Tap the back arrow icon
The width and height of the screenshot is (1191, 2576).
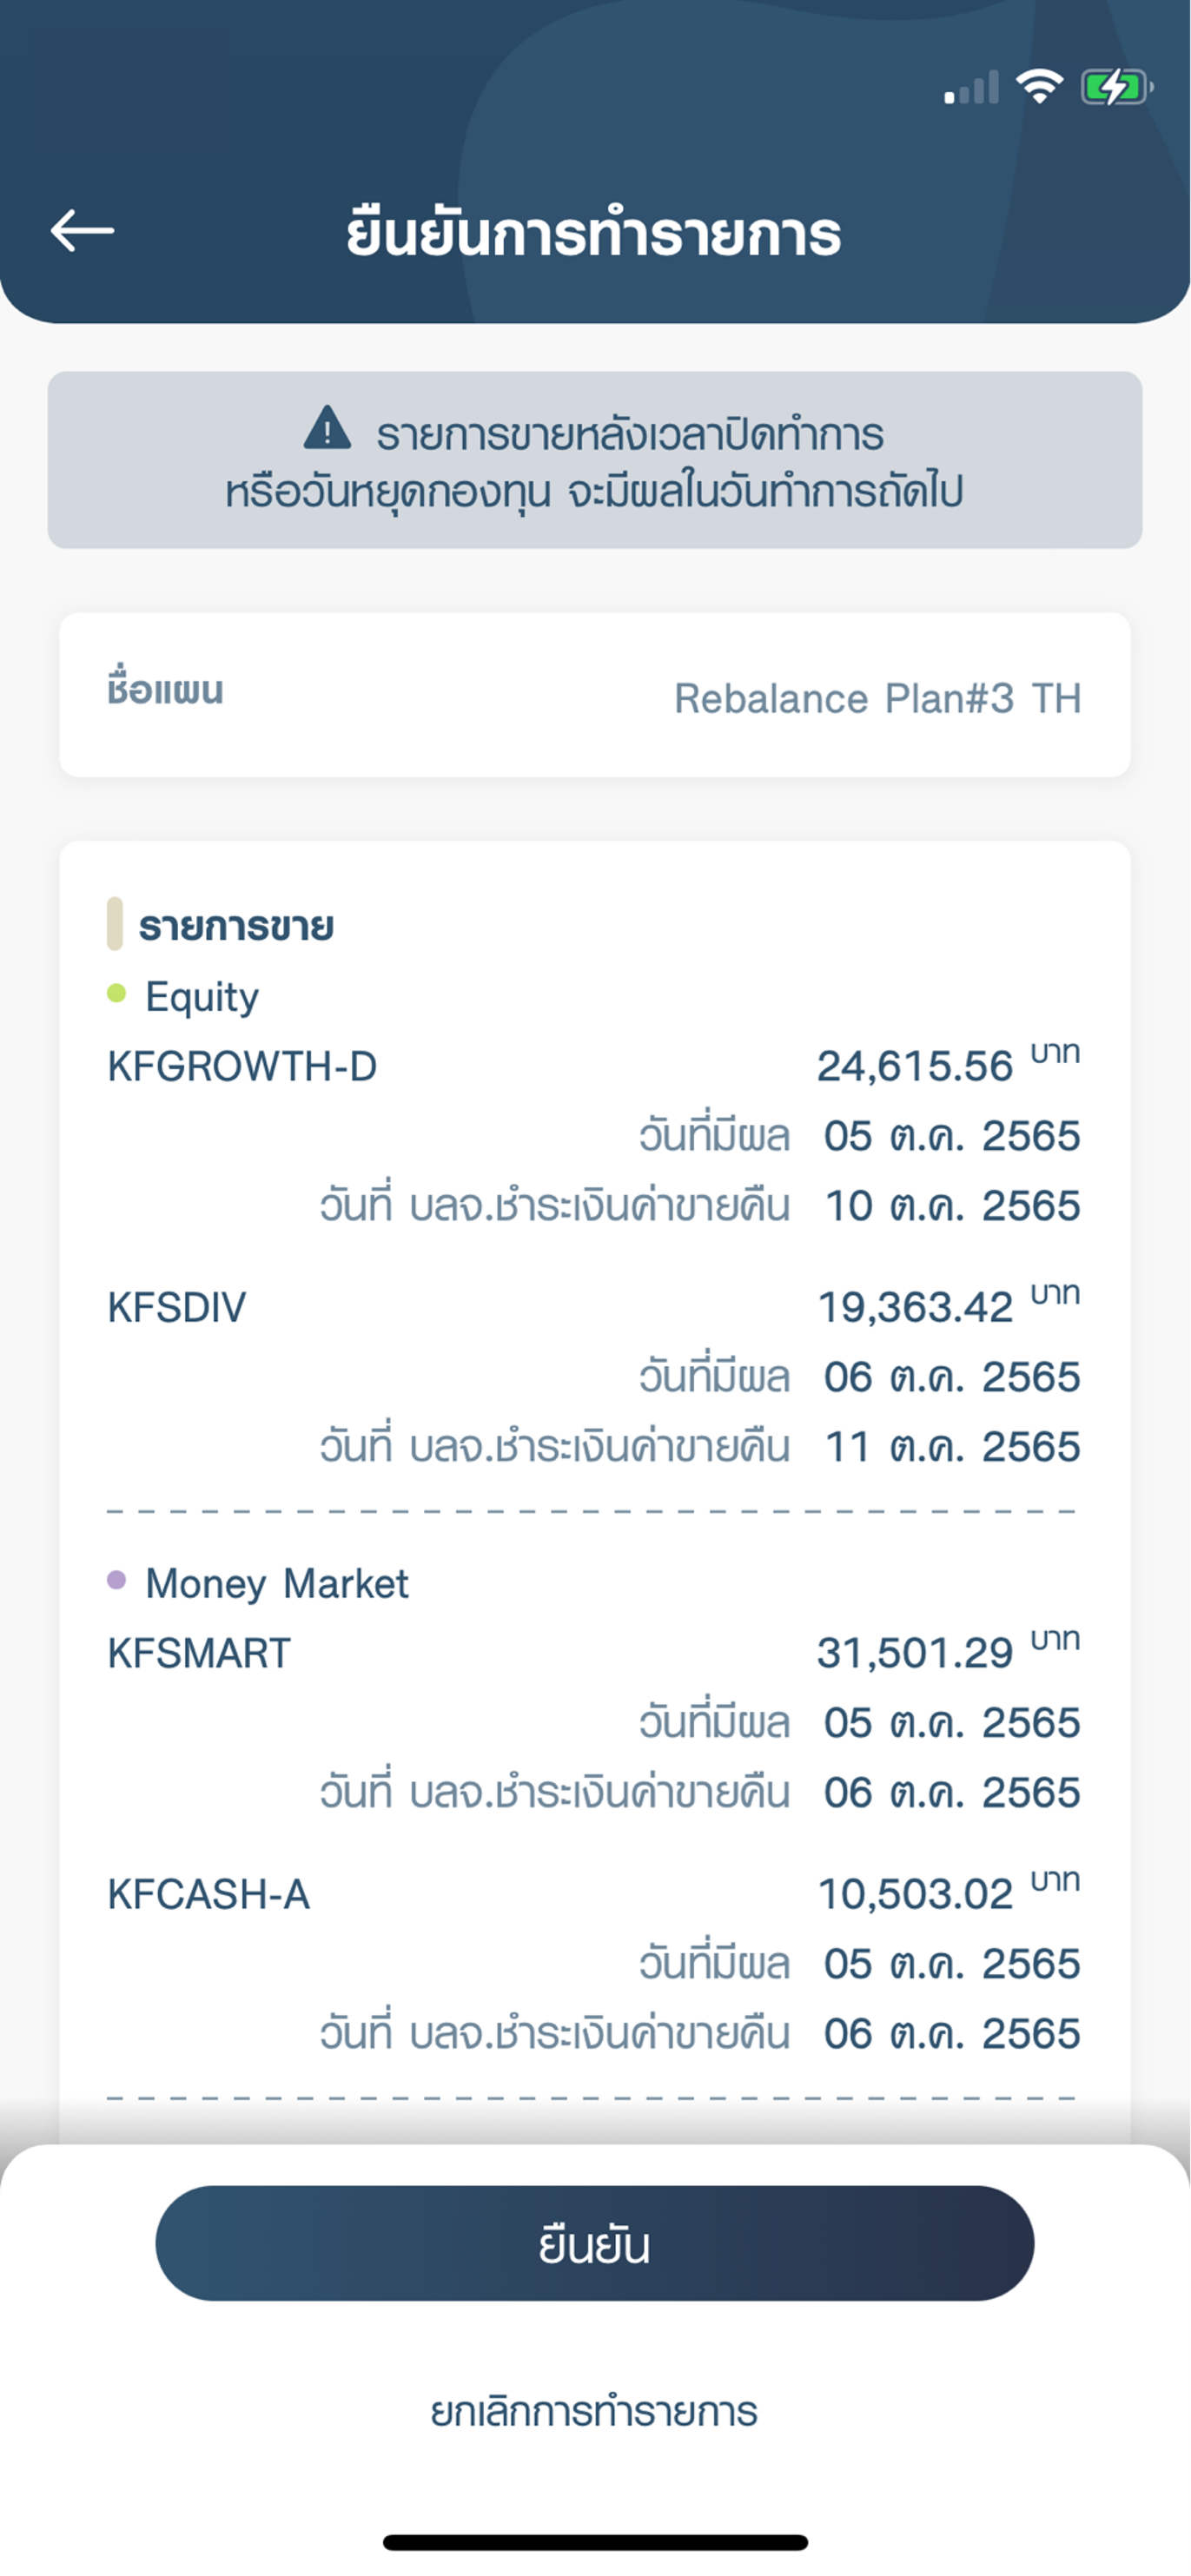82,231
